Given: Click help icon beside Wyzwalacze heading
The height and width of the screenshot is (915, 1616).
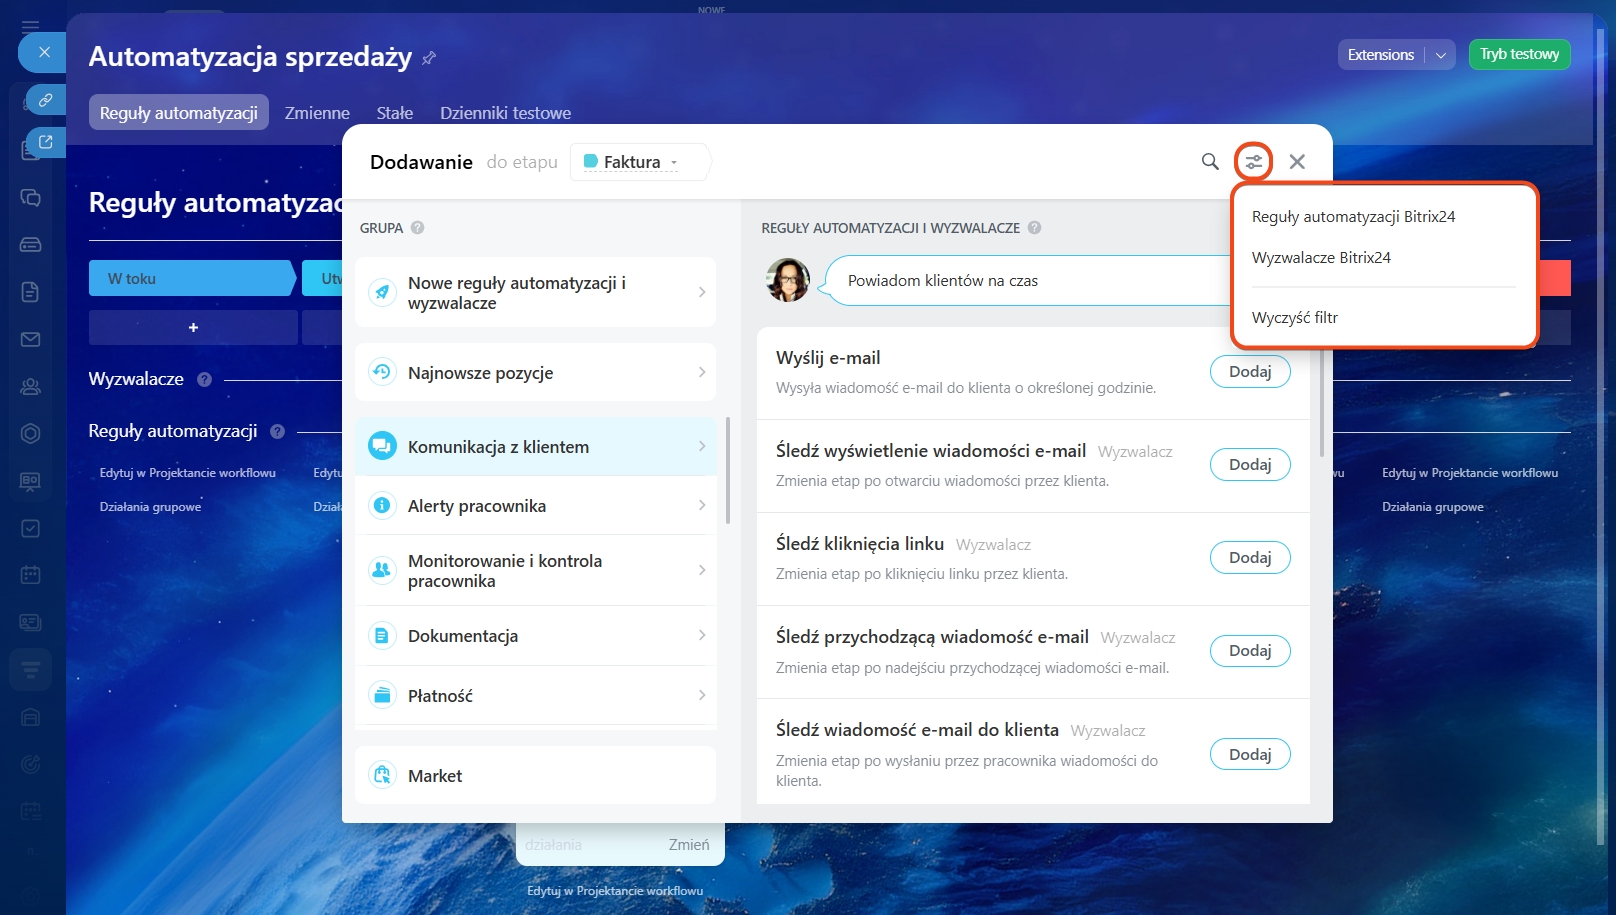Looking at the screenshot, I should pos(205,380).
